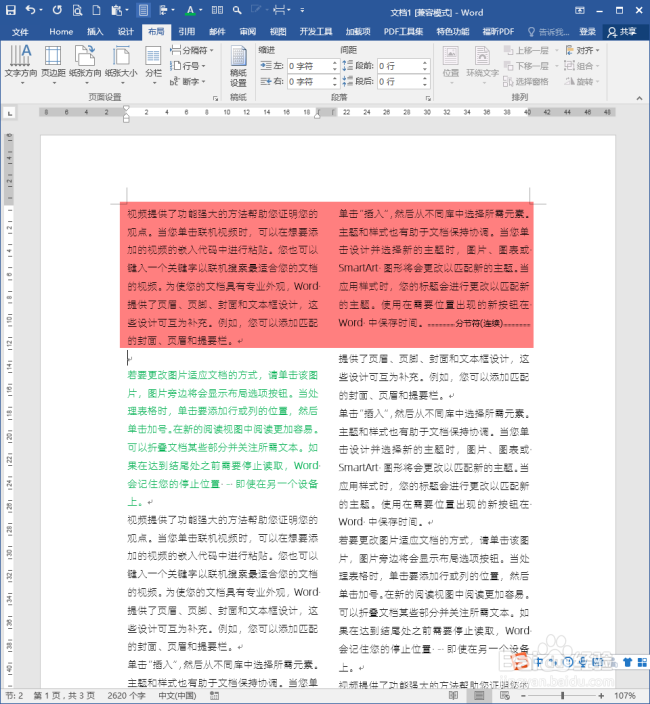Click the macro recording icon in status bar

pos(215,695)
